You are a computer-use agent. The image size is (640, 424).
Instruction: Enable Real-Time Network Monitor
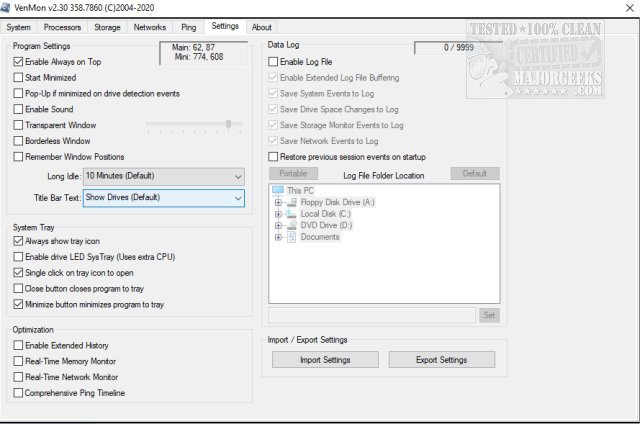pos(18,377)
